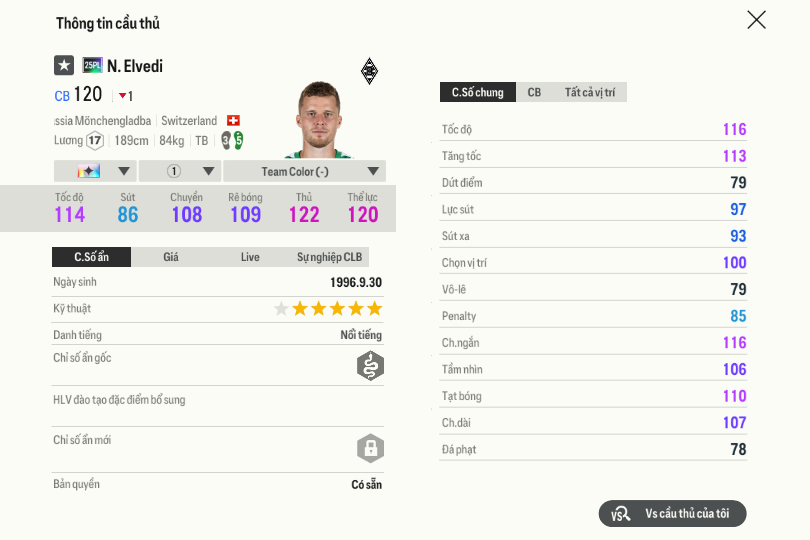The width and height of the screenshot is (810, 540).
Task: Select the Tất cả vị trí tab
Action: 589,93
